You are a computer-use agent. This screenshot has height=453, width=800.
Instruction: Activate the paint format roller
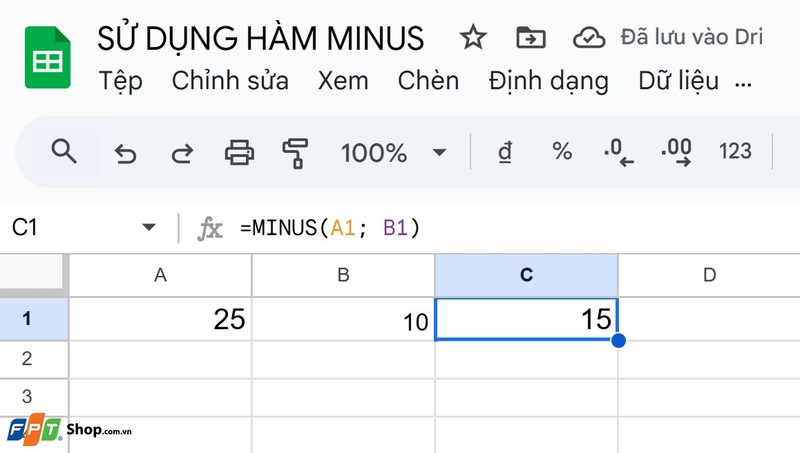pyautogui.click(x=295, y=153)
